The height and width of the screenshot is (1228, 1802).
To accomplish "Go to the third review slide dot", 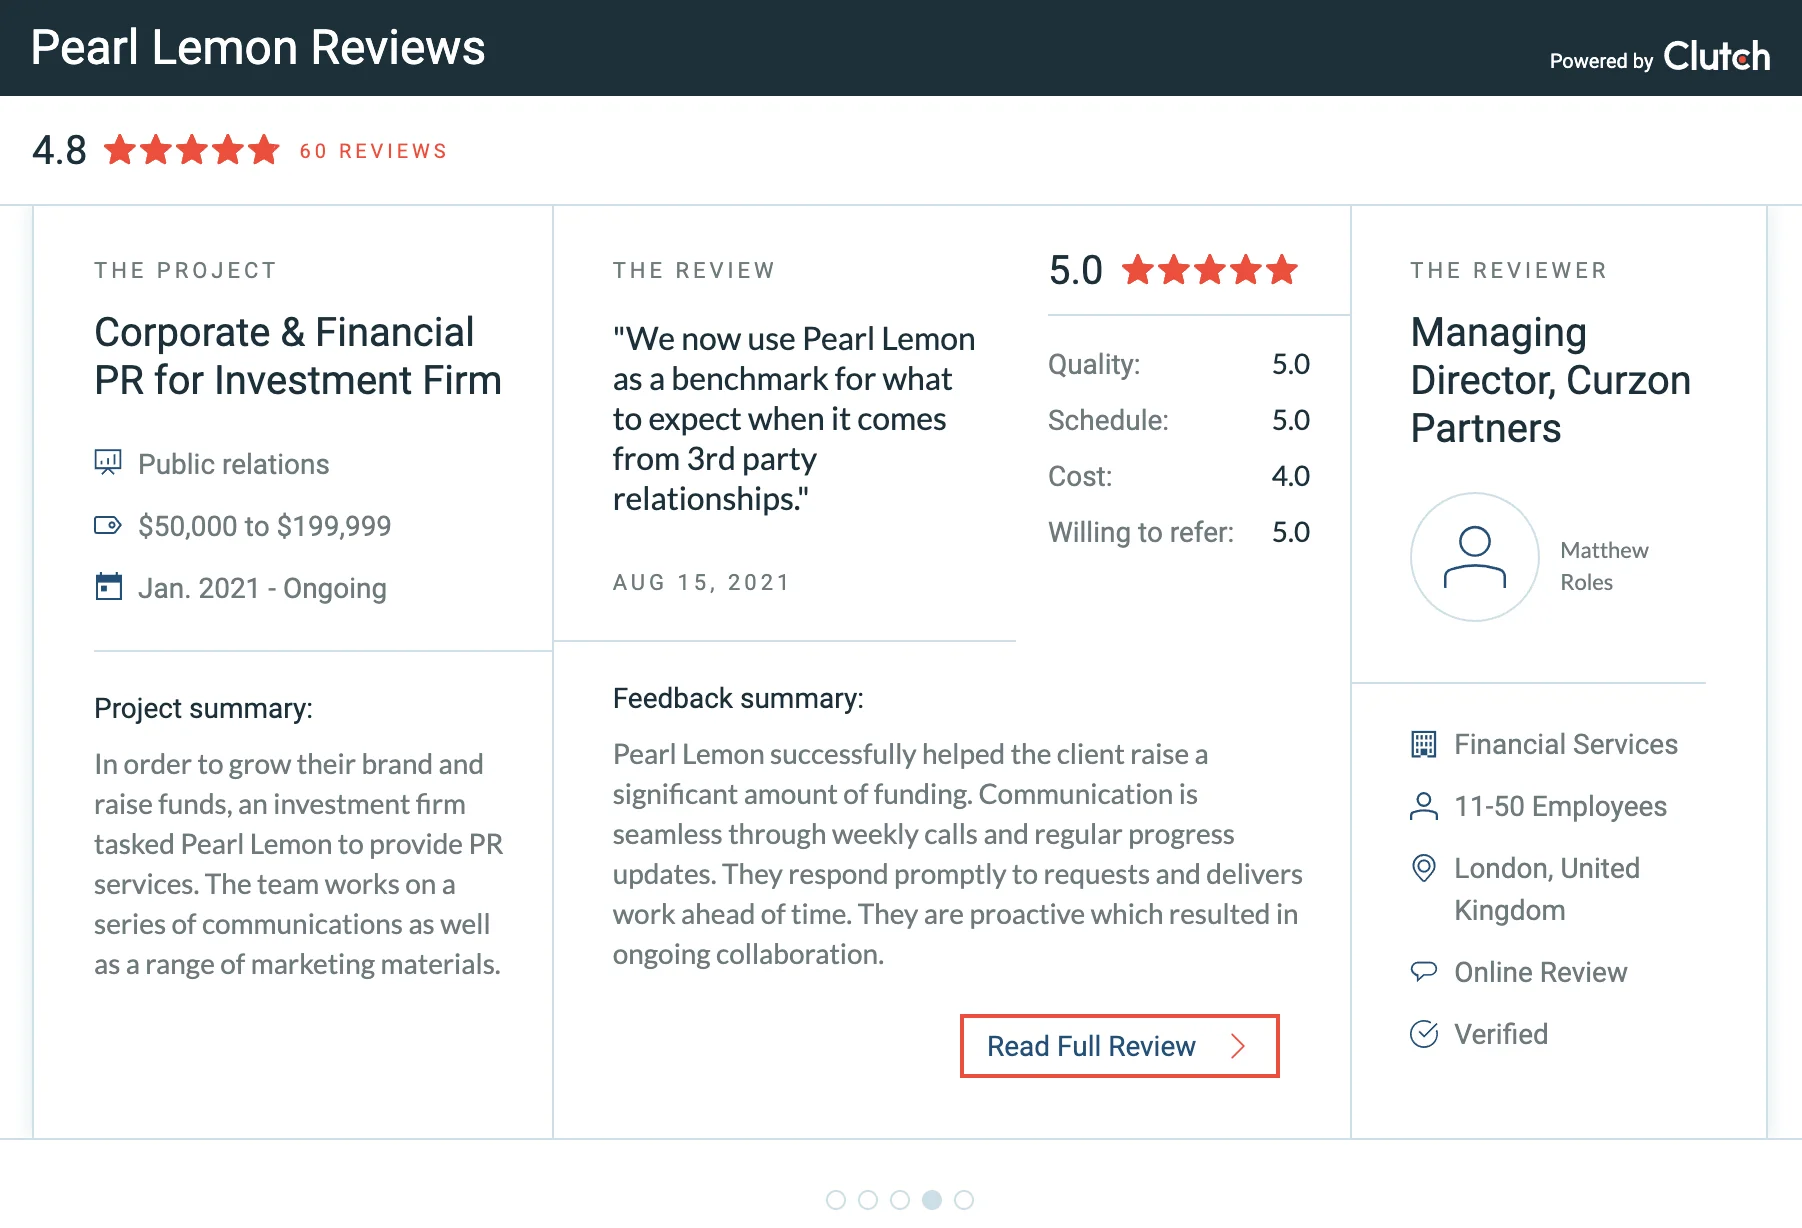I will point(900,1200).
